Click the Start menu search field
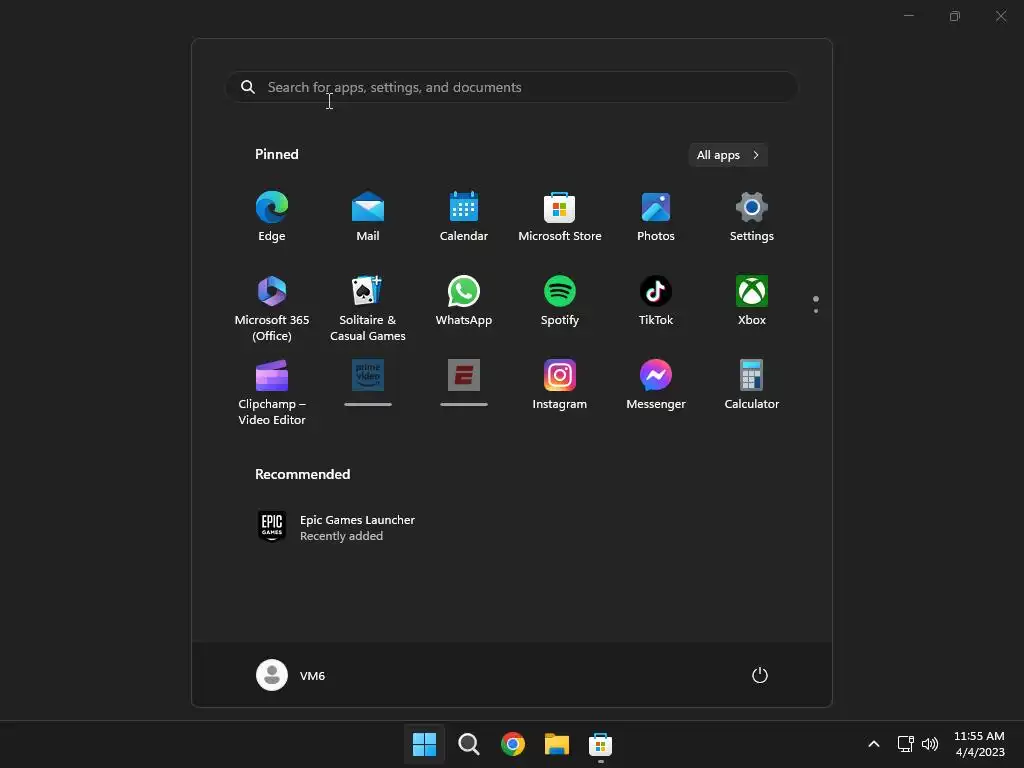This screenshot has height=768, width=1024. pyautogui.click(x=512, y=87)
